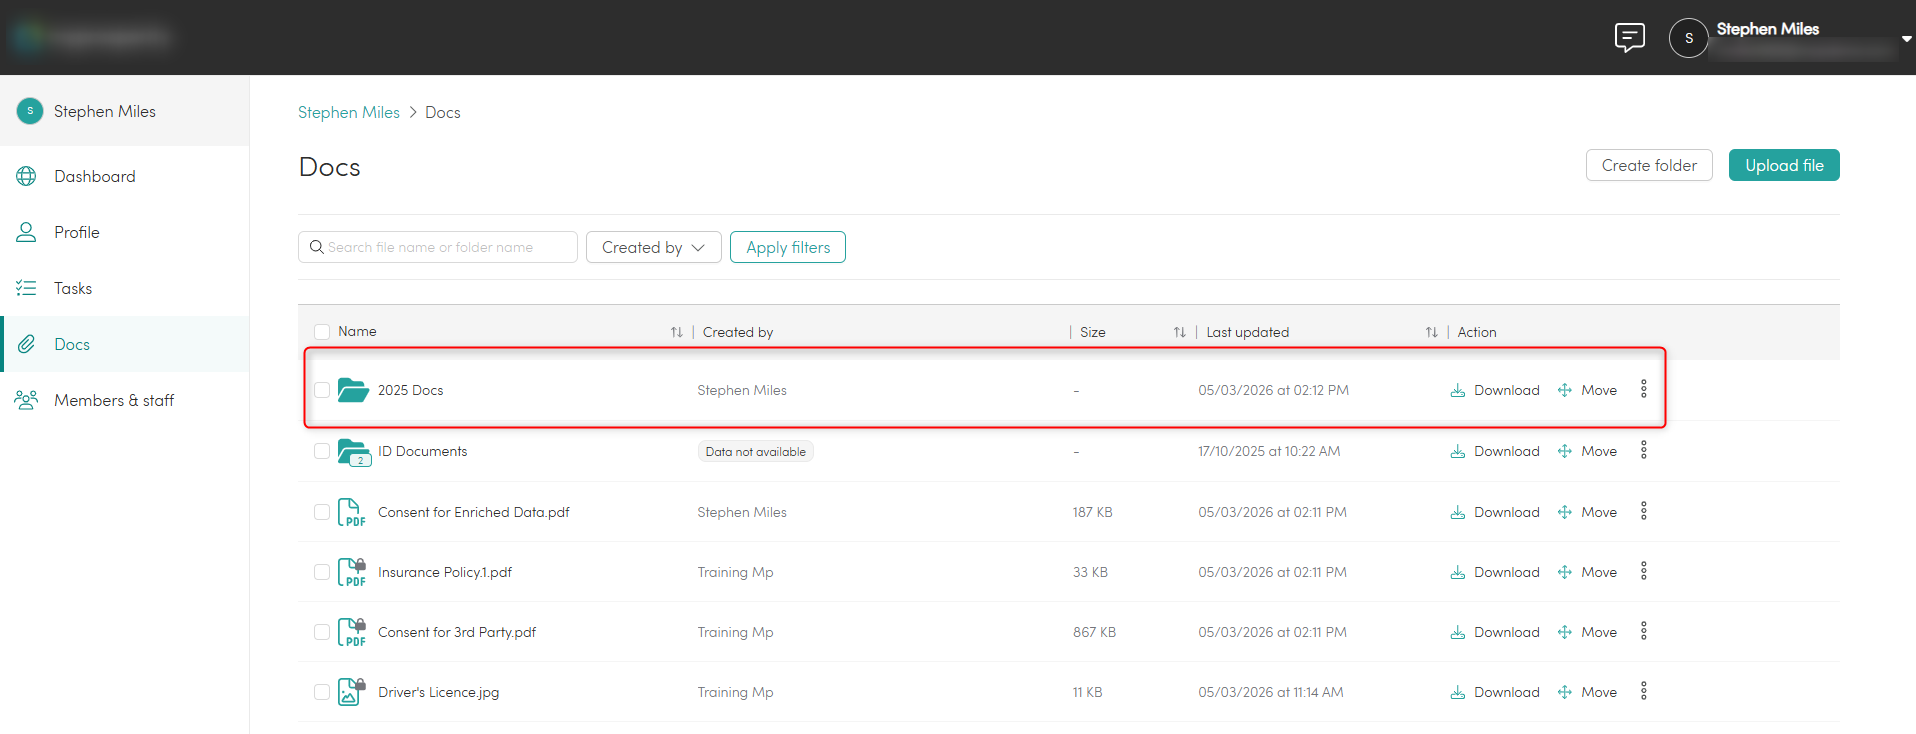Click the locked PDF icon for Consent for 3rd Party
This screenshot has height=734, width=1916.
[x=352, y=632]
